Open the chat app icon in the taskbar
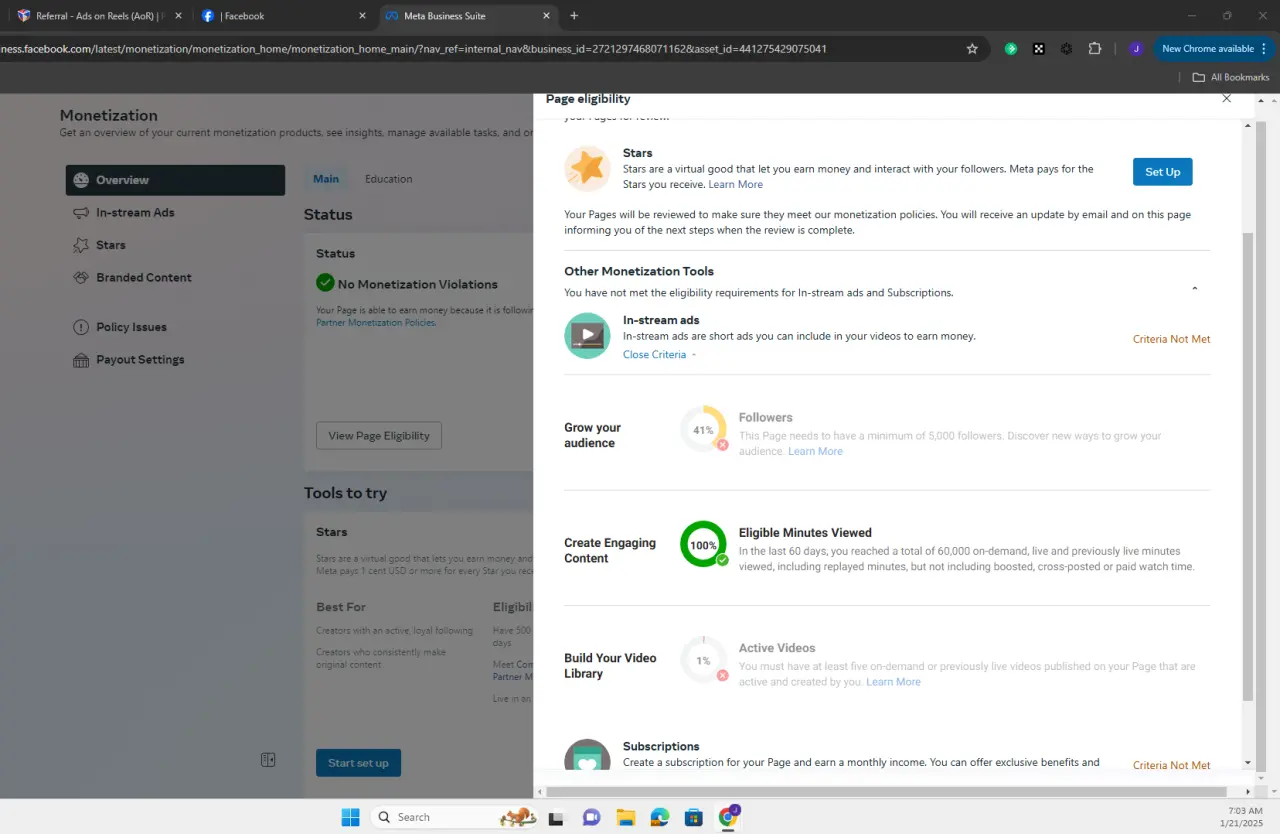 pos(591,817)
